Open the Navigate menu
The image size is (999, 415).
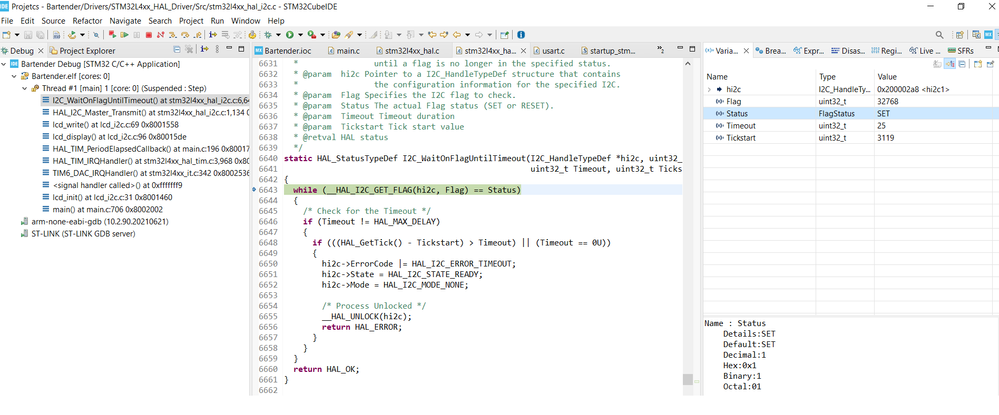[126, 20]
